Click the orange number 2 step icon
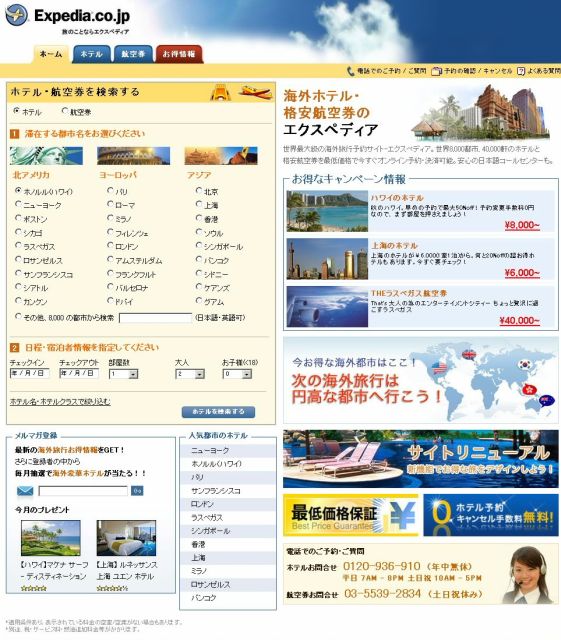561x640 pixels. [14, 347]
